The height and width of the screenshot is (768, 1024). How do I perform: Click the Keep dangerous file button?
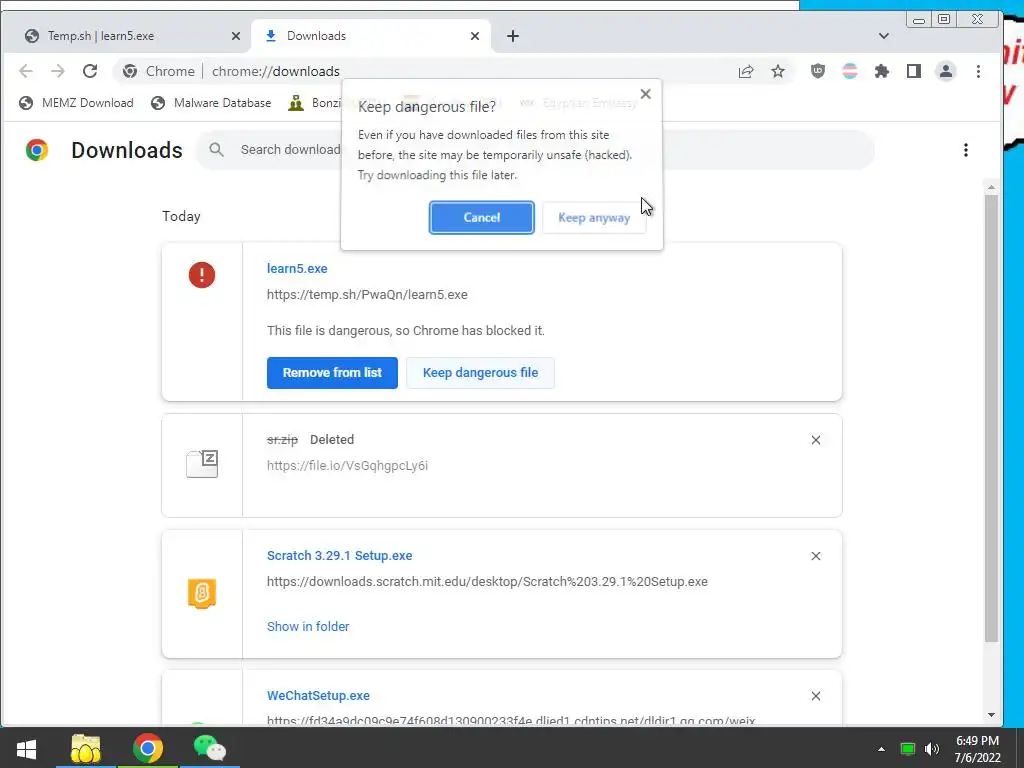tap(480, 372)
